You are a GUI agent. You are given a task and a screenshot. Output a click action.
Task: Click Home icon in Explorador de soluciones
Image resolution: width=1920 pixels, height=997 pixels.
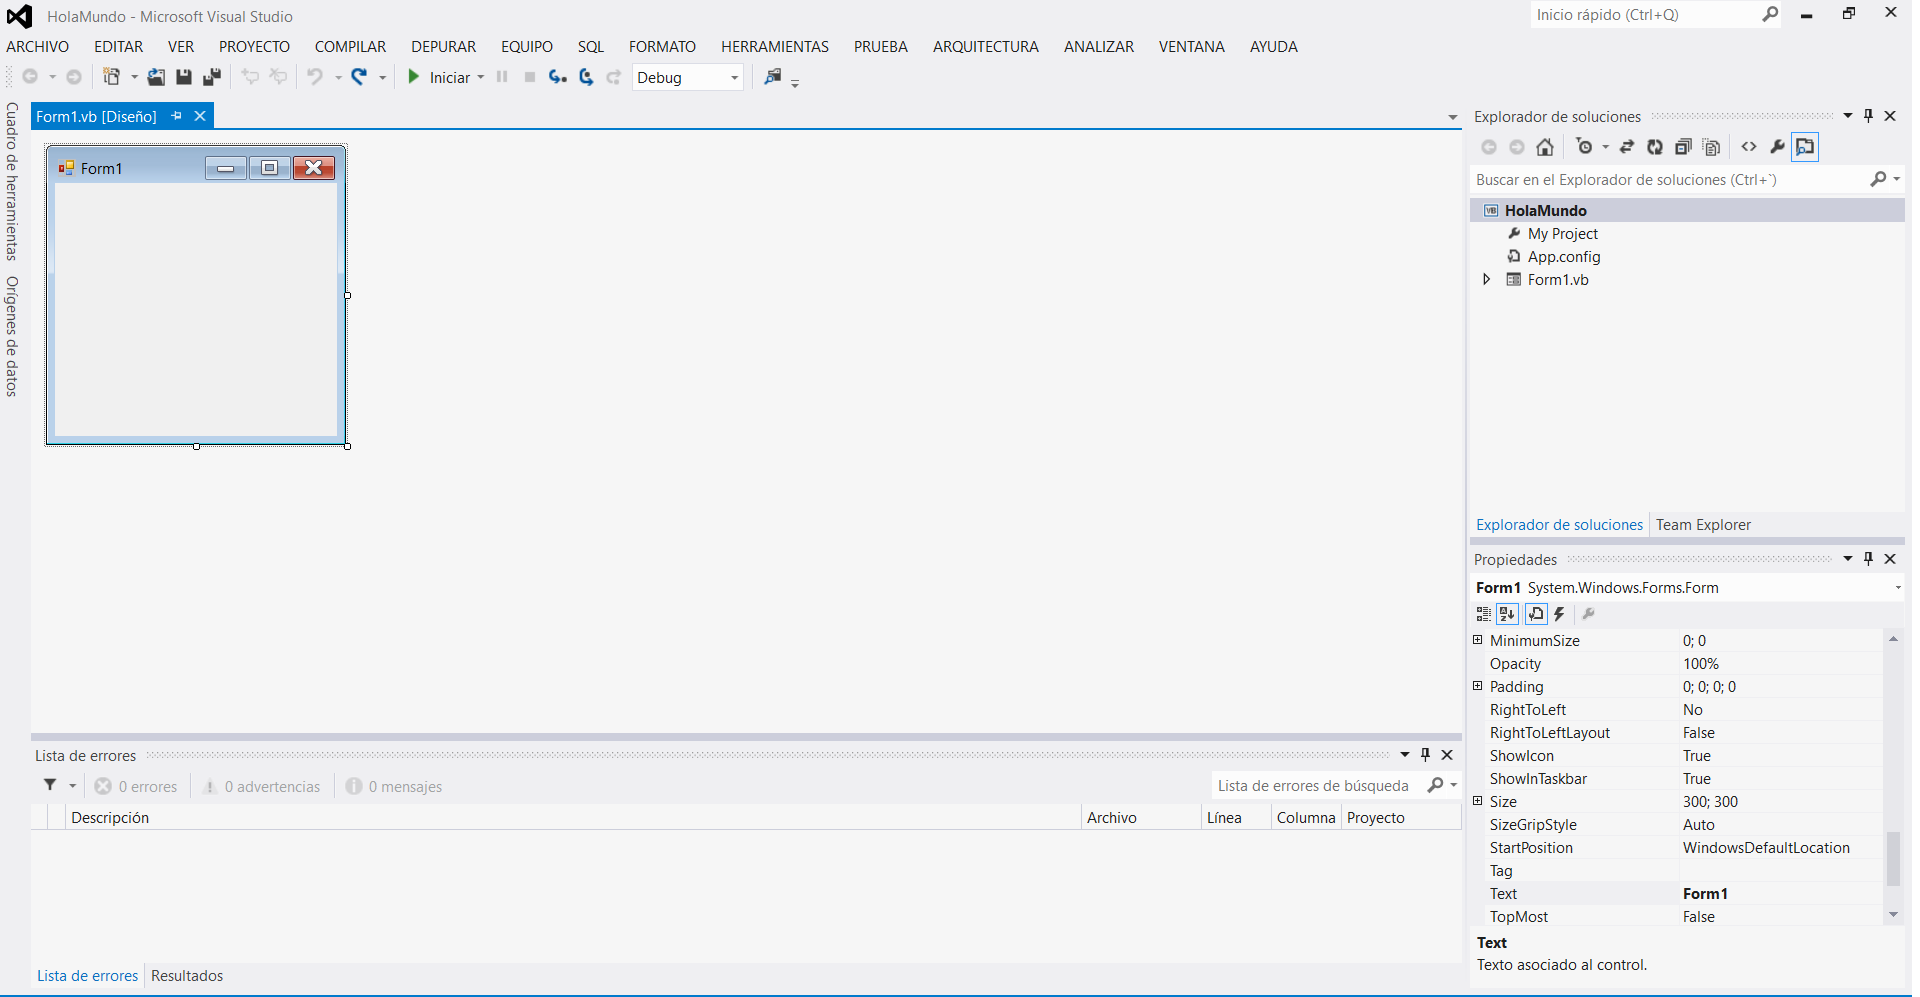point(1545,147)
